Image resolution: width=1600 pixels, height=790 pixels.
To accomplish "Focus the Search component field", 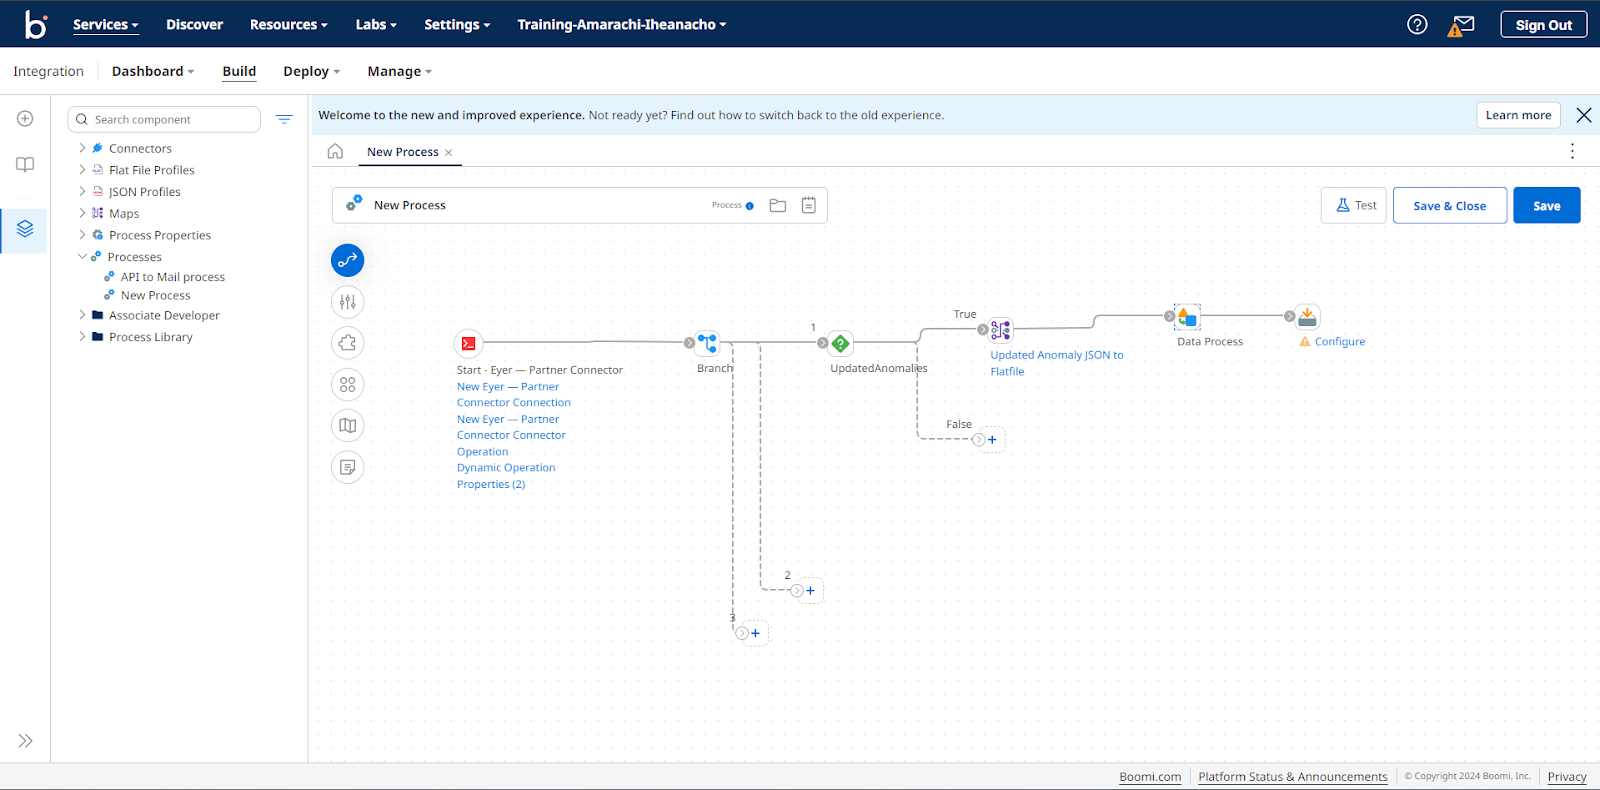I will 164,119.
